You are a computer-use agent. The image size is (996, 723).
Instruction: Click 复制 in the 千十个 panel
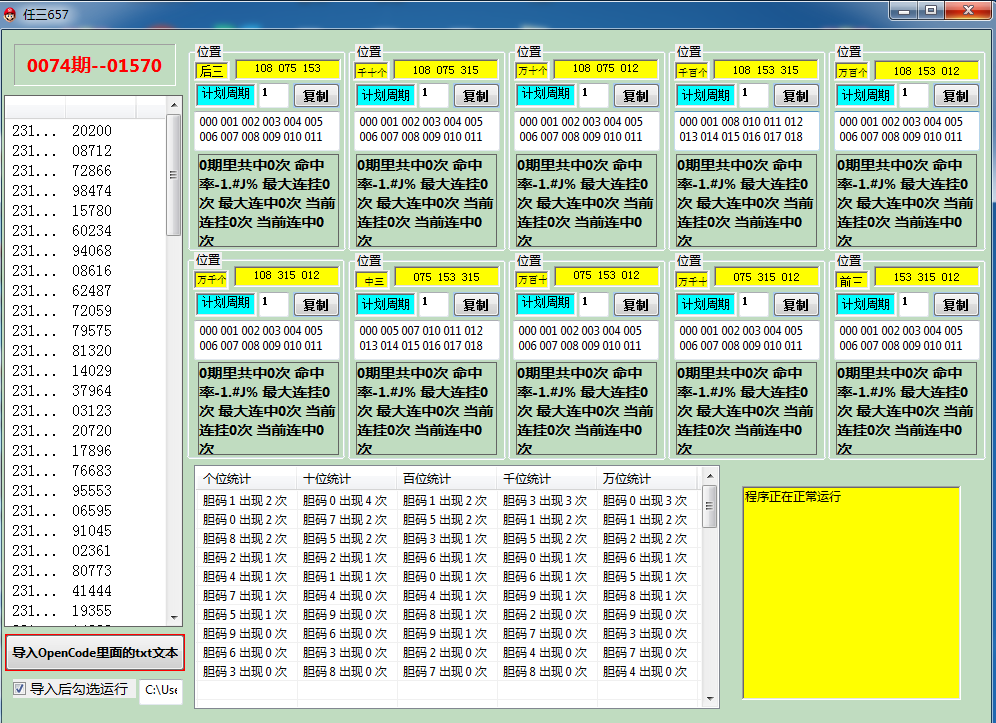tap(476, 96)
